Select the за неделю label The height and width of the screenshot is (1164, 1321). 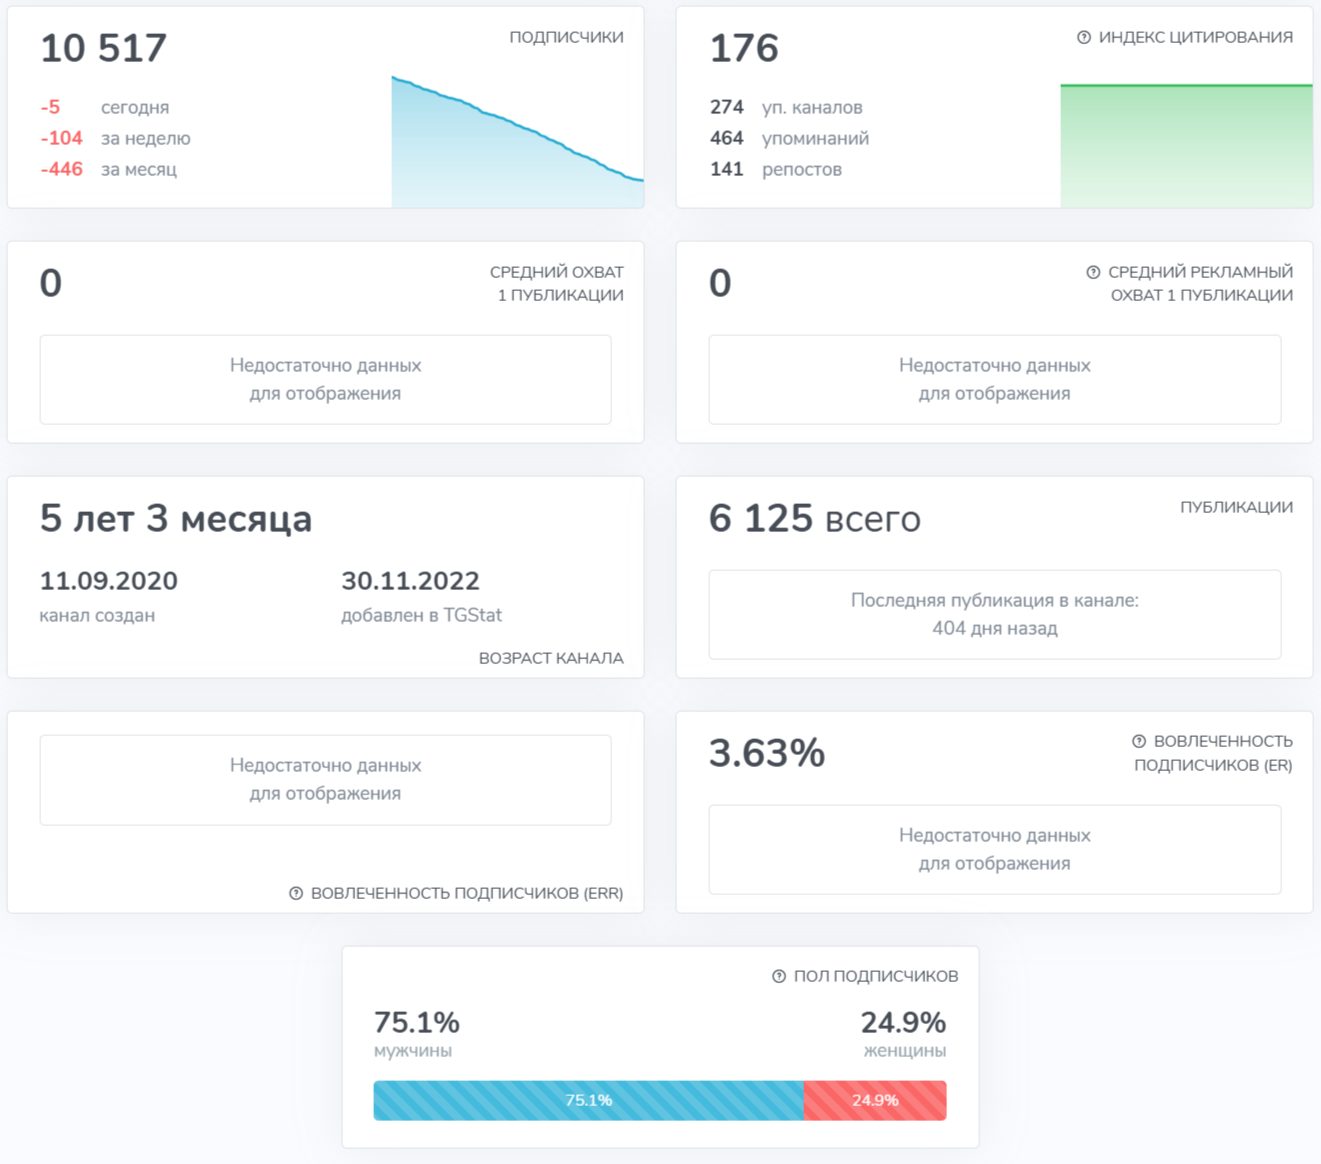(146, 138)
